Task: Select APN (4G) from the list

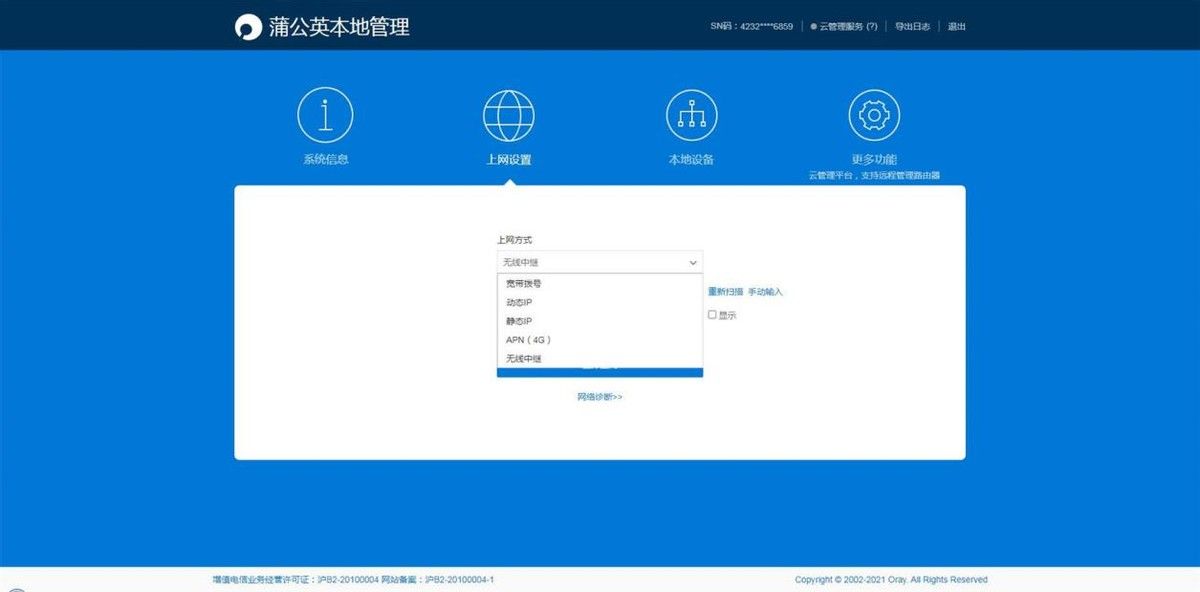Action: 528,340
